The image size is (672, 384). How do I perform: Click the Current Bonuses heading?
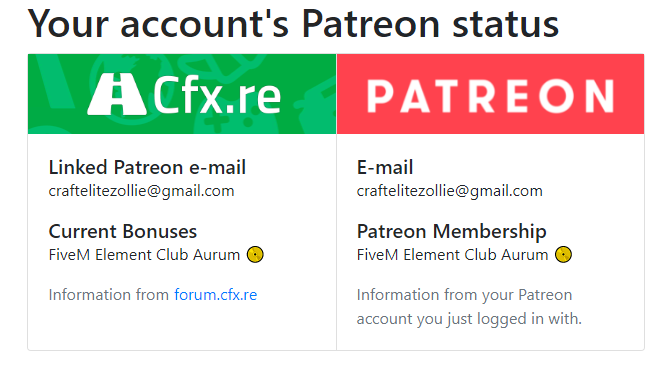[123, 231]
